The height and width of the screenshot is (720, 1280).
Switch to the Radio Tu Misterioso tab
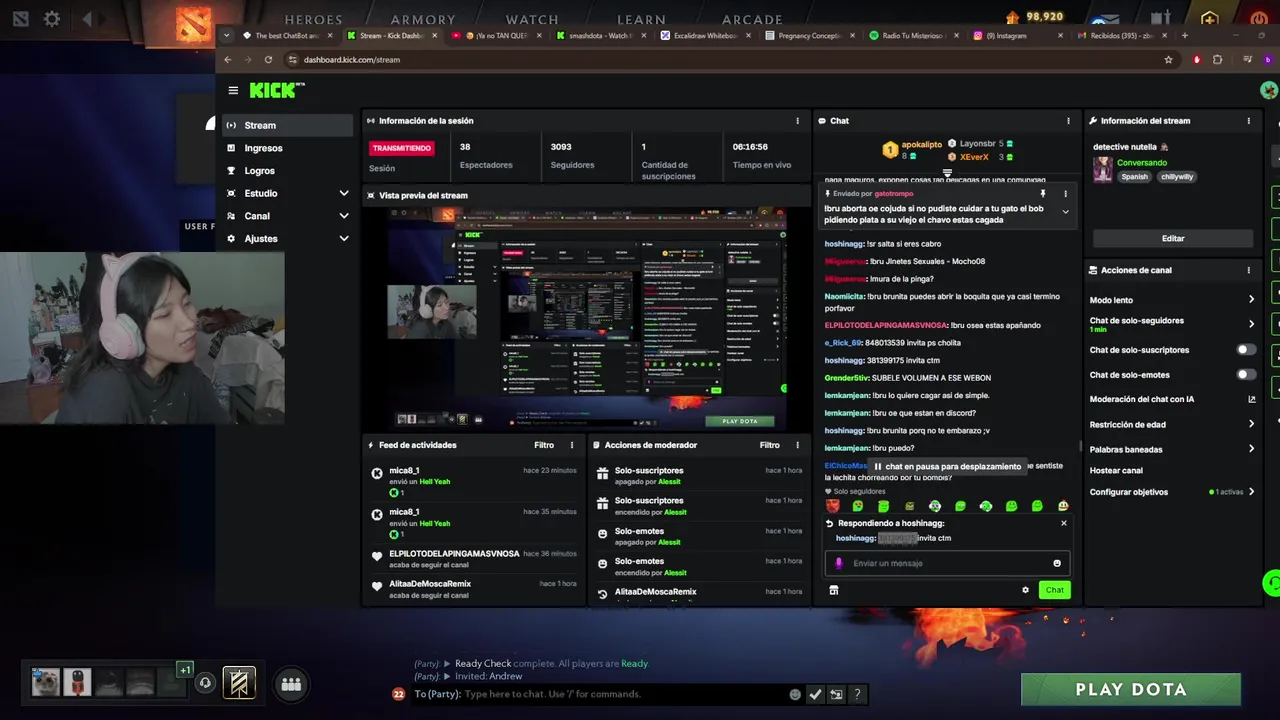pos(910,36)
